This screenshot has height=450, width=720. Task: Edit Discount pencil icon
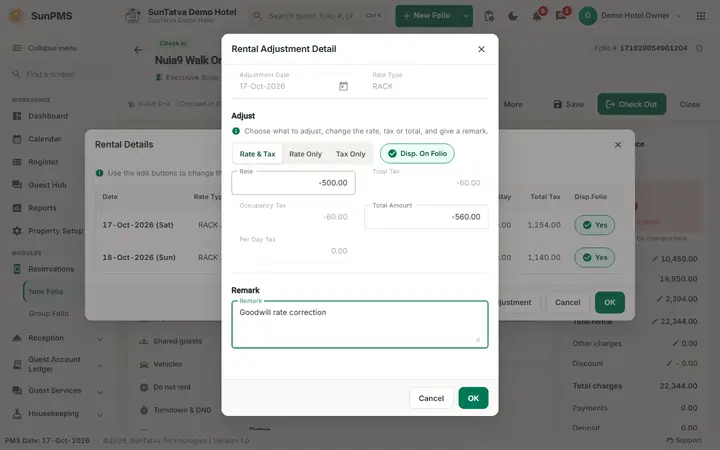[x=669, y=363]
